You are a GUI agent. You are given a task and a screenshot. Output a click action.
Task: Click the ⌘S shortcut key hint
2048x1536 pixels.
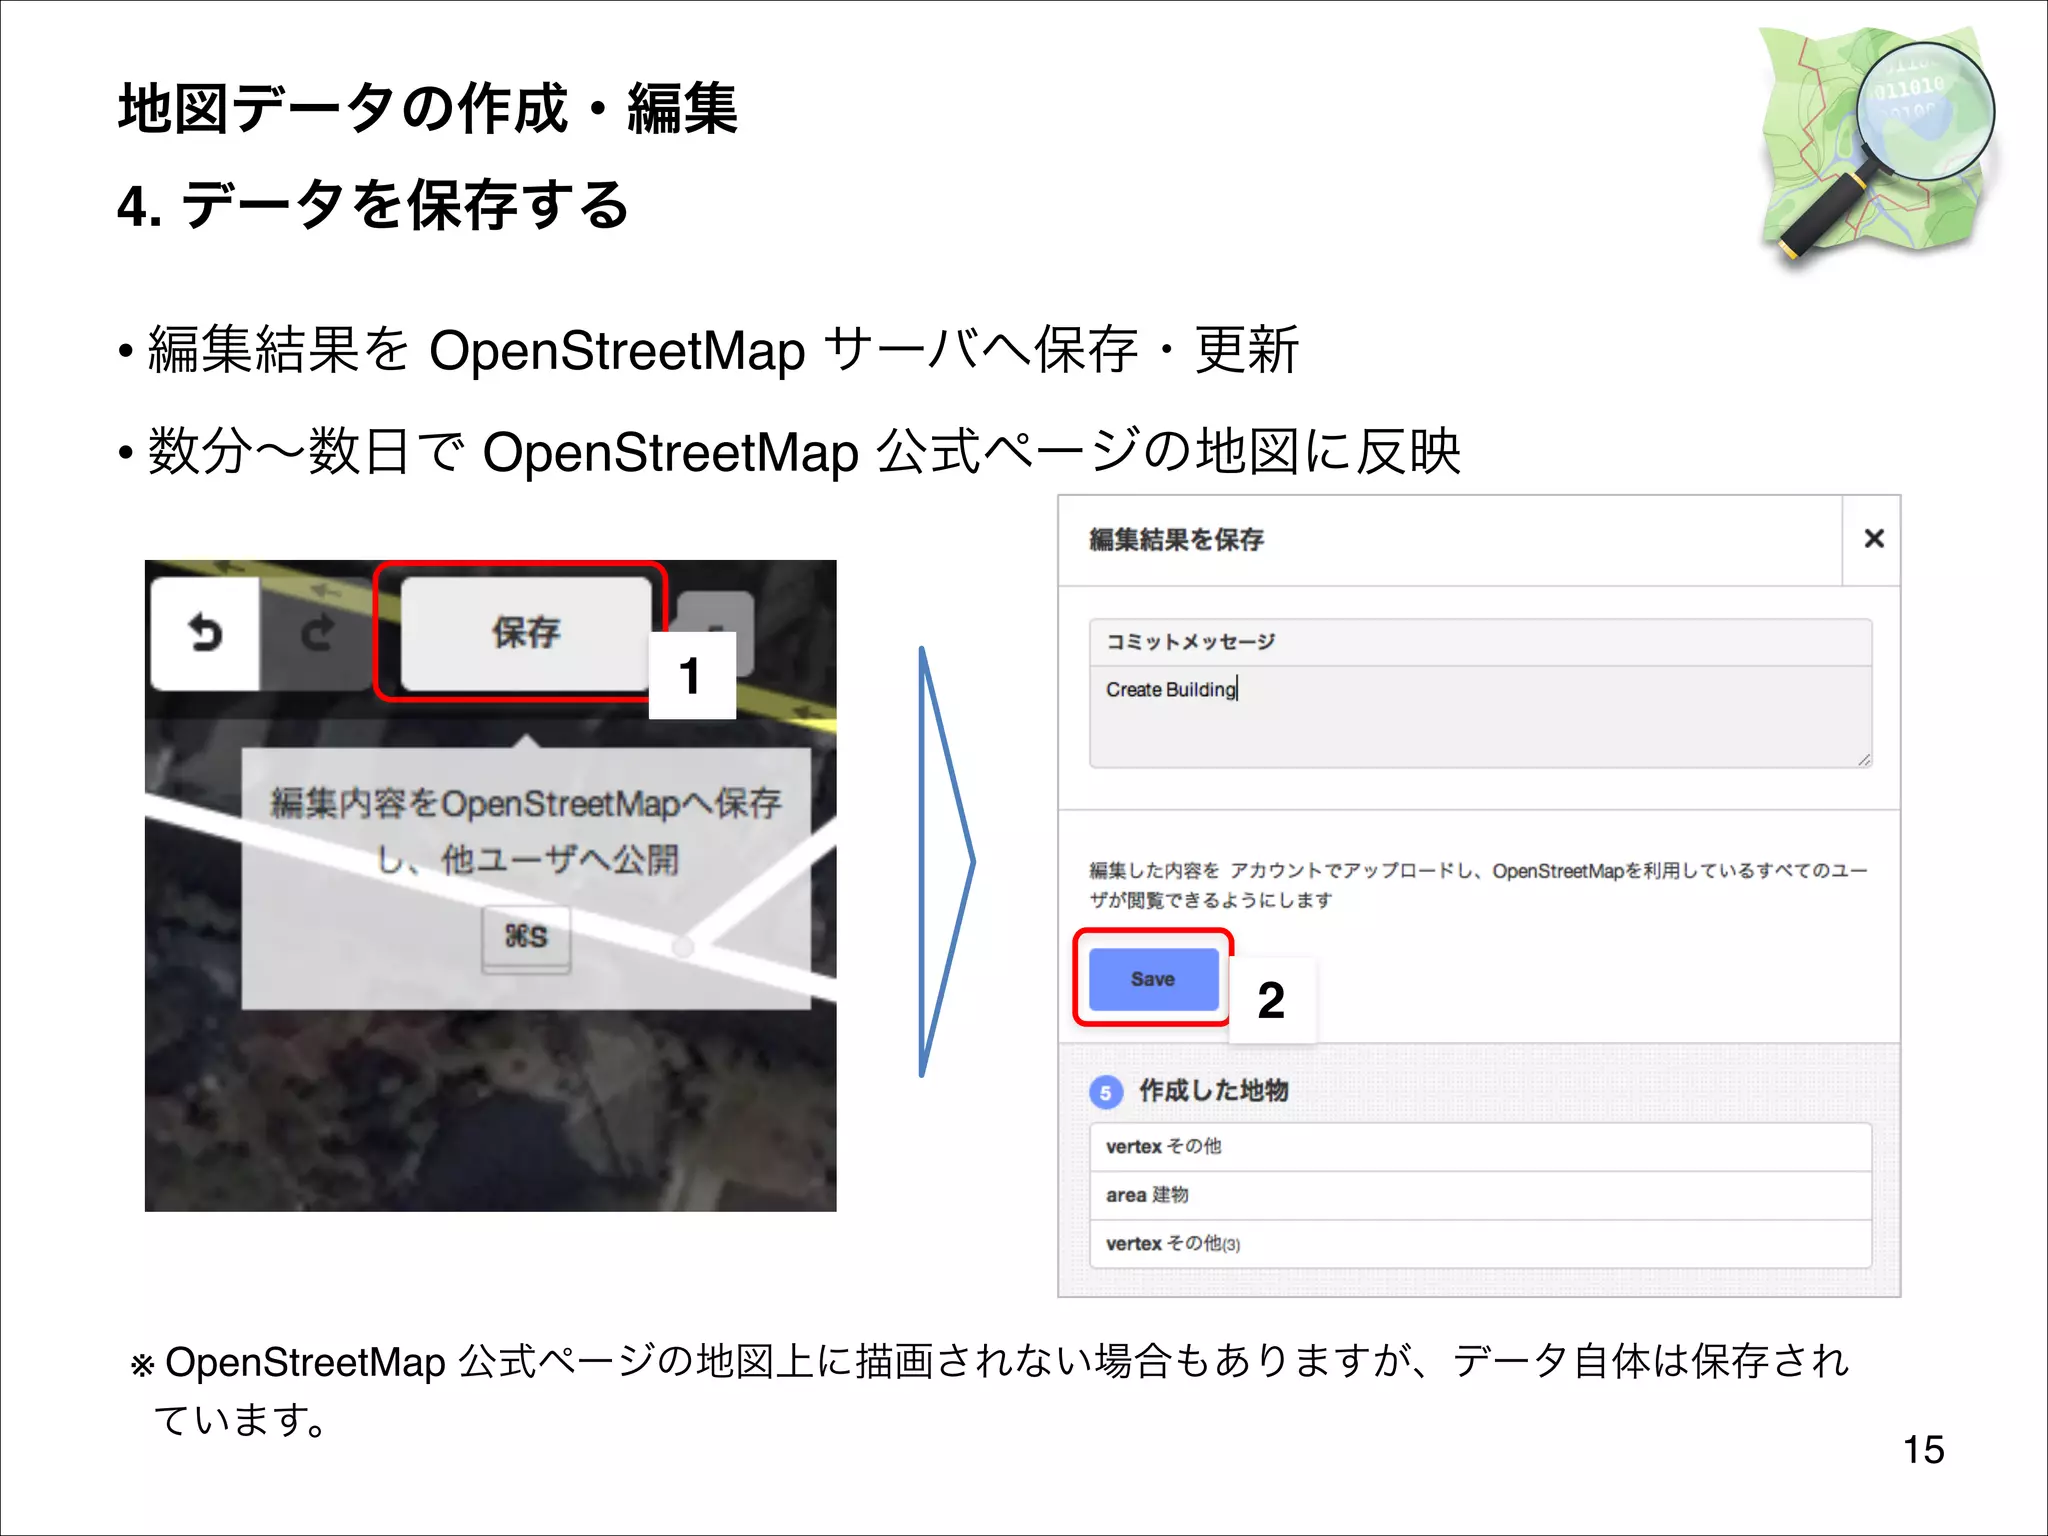(x=526, y=937)
